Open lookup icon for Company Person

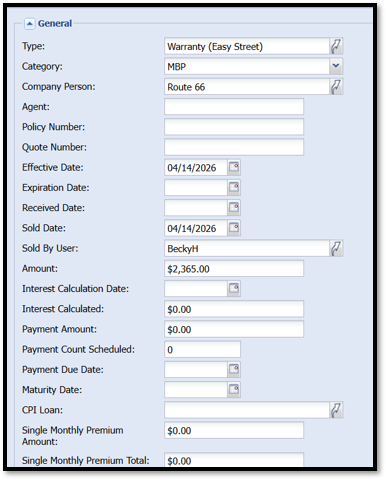pos(336,87)
